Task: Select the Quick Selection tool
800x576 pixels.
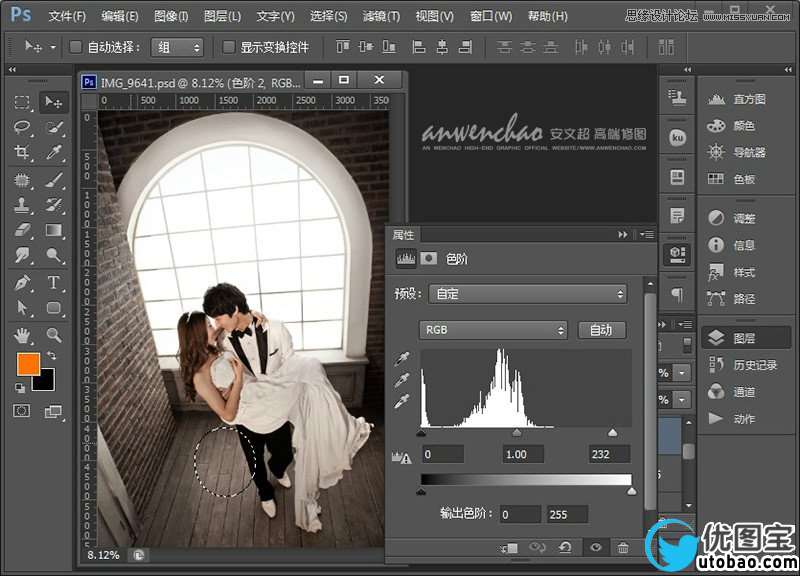Action: click(x=54, y=128)
